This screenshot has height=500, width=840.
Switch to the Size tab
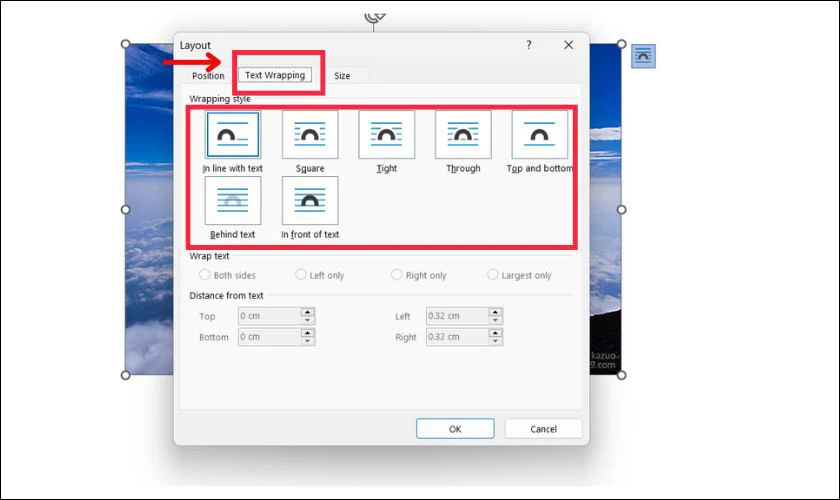tap(342, 76)
